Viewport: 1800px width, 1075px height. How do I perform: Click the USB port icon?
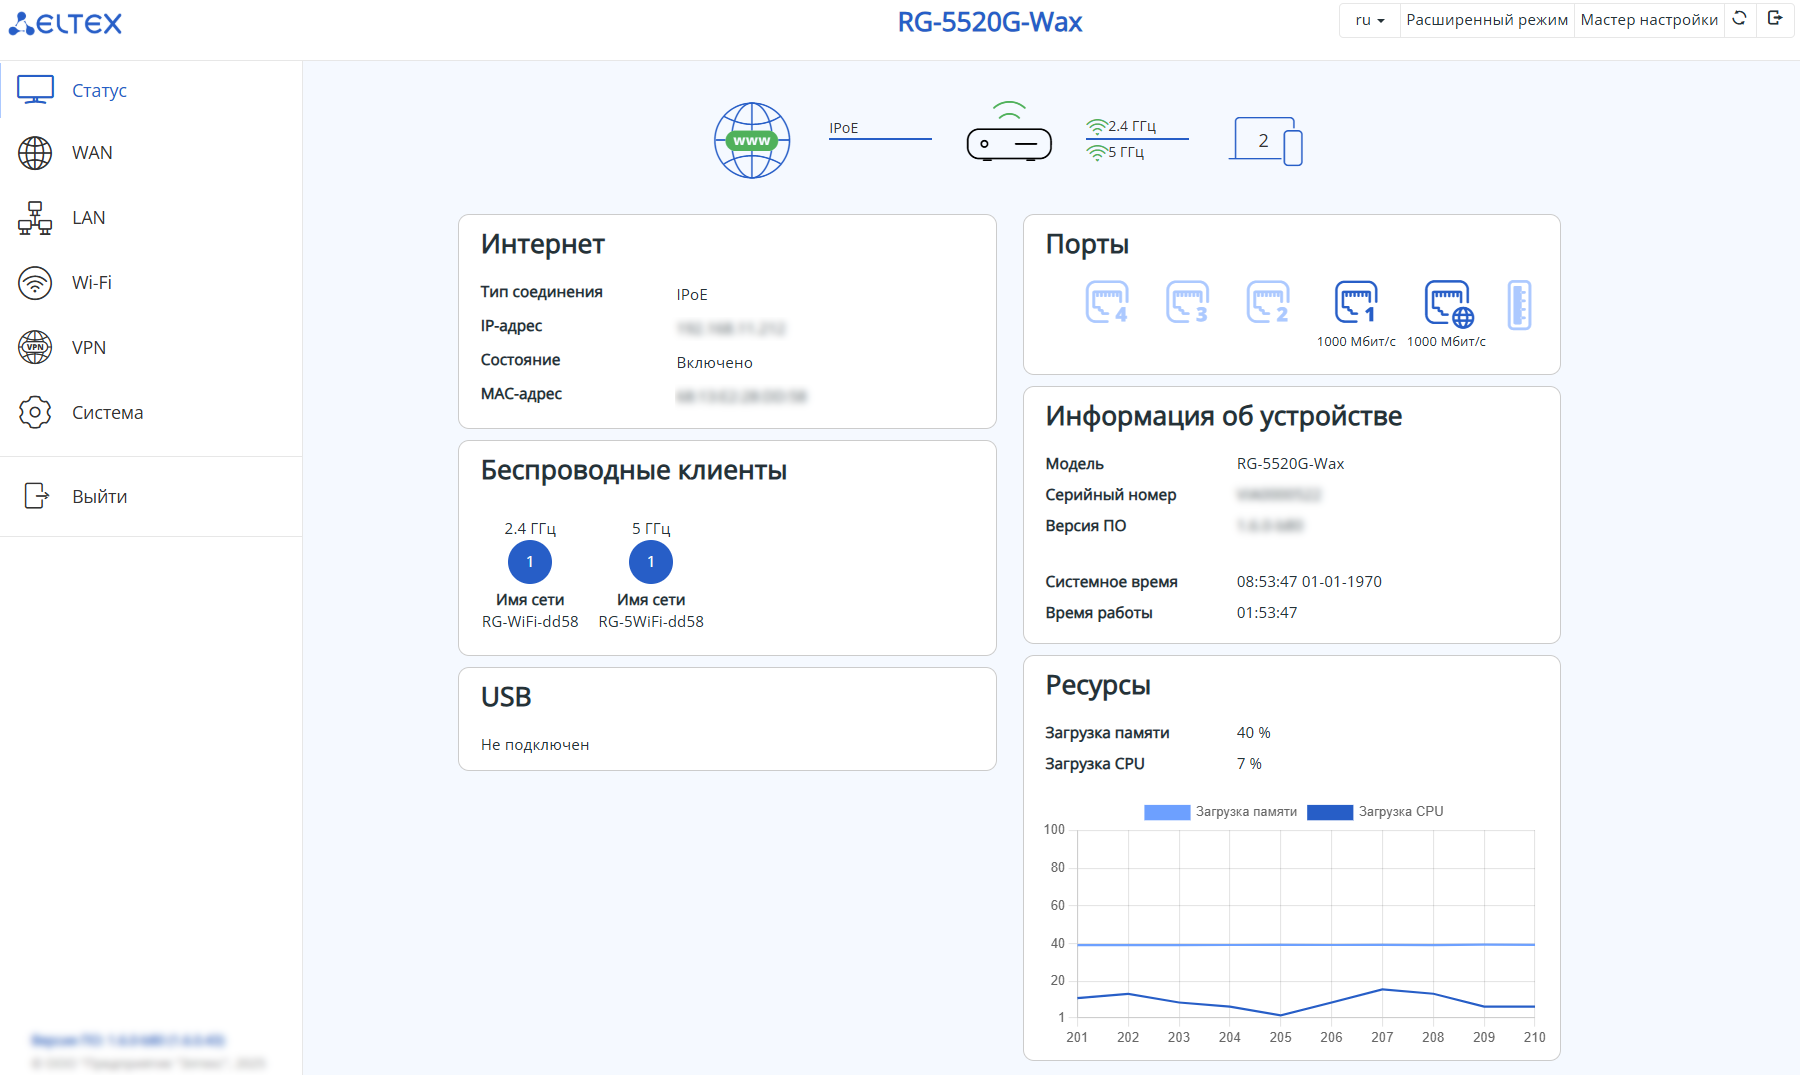[1519, 304]
